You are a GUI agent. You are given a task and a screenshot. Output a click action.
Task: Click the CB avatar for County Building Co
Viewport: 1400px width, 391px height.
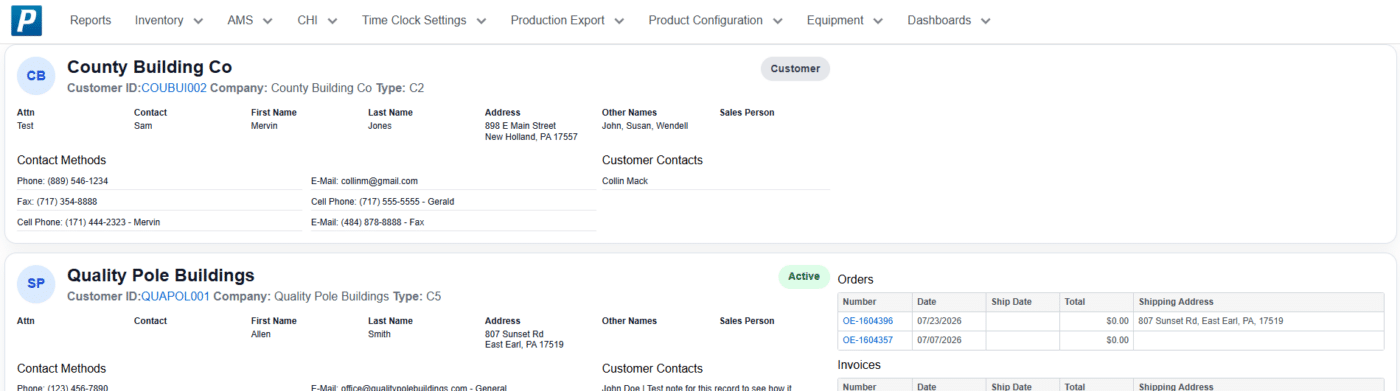(x=36, y=76)
